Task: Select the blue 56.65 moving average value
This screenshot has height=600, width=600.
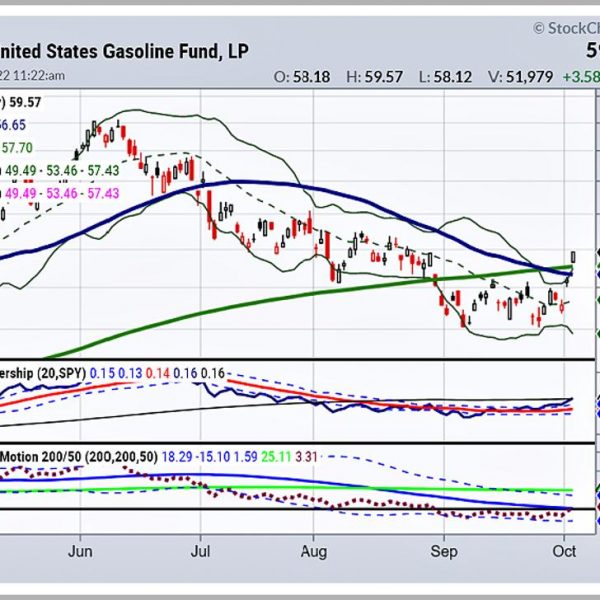Action: 13,125
